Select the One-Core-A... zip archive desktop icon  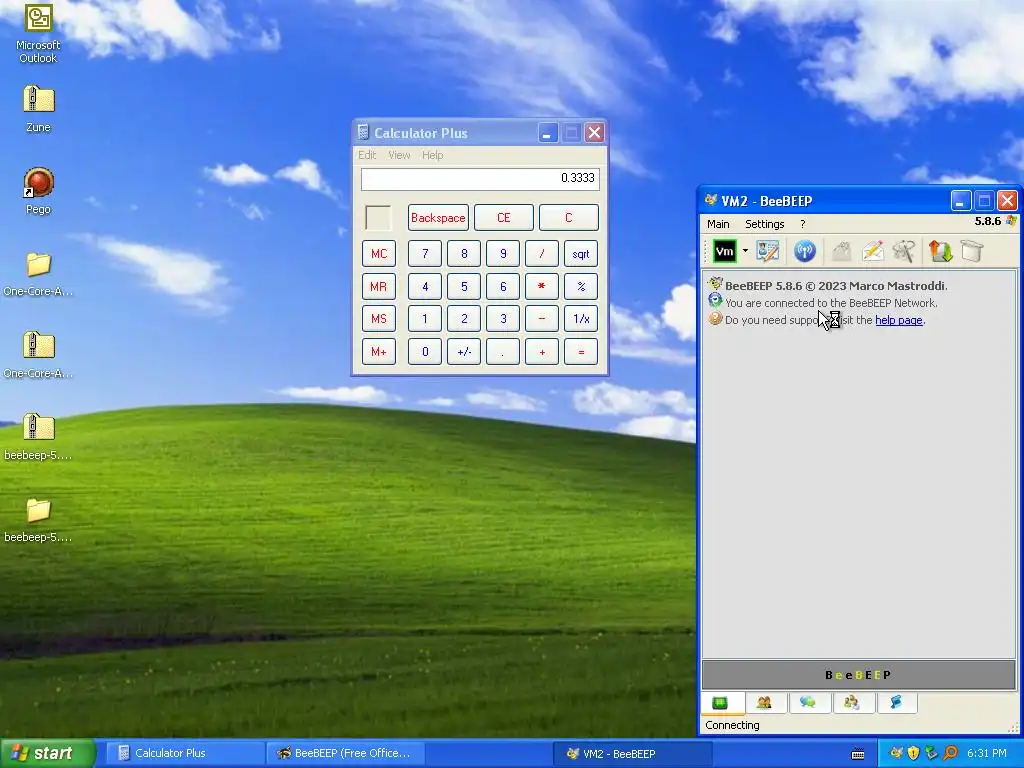(x=38, y=355)
